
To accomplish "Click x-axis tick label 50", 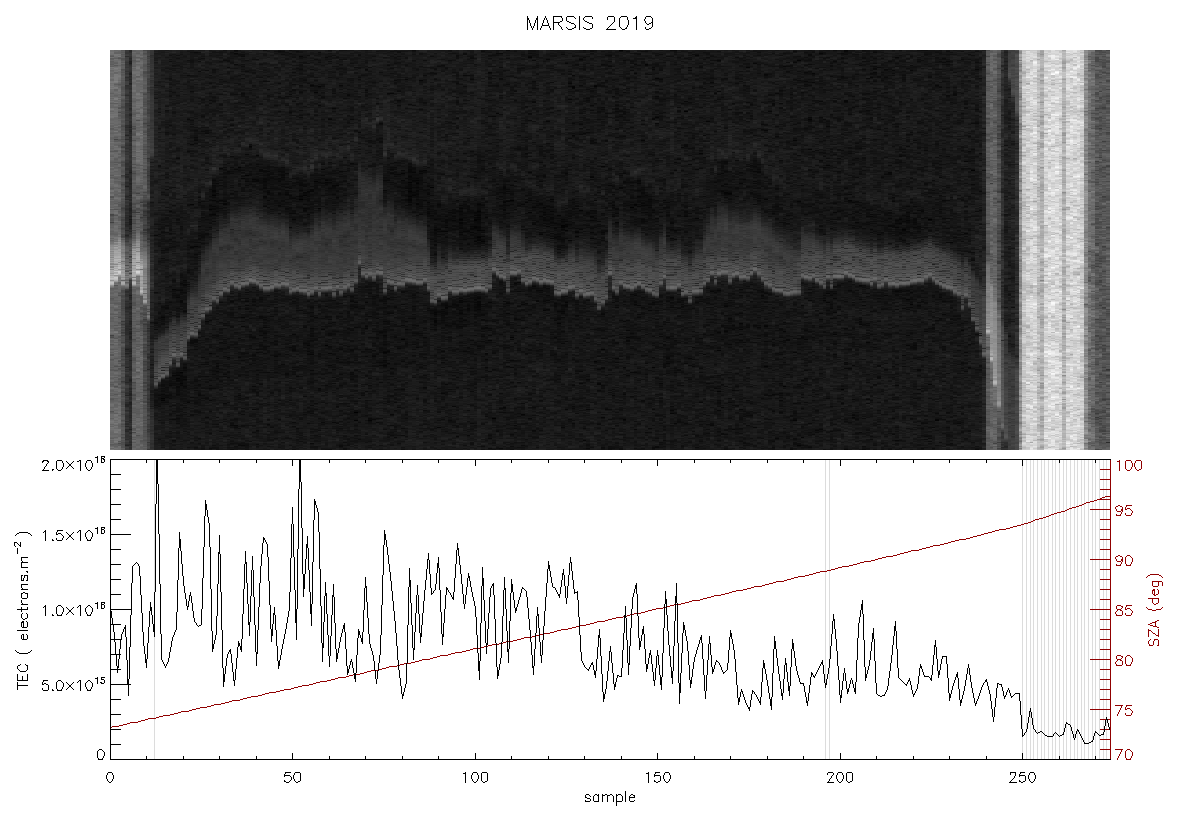I will click(293, 778).
